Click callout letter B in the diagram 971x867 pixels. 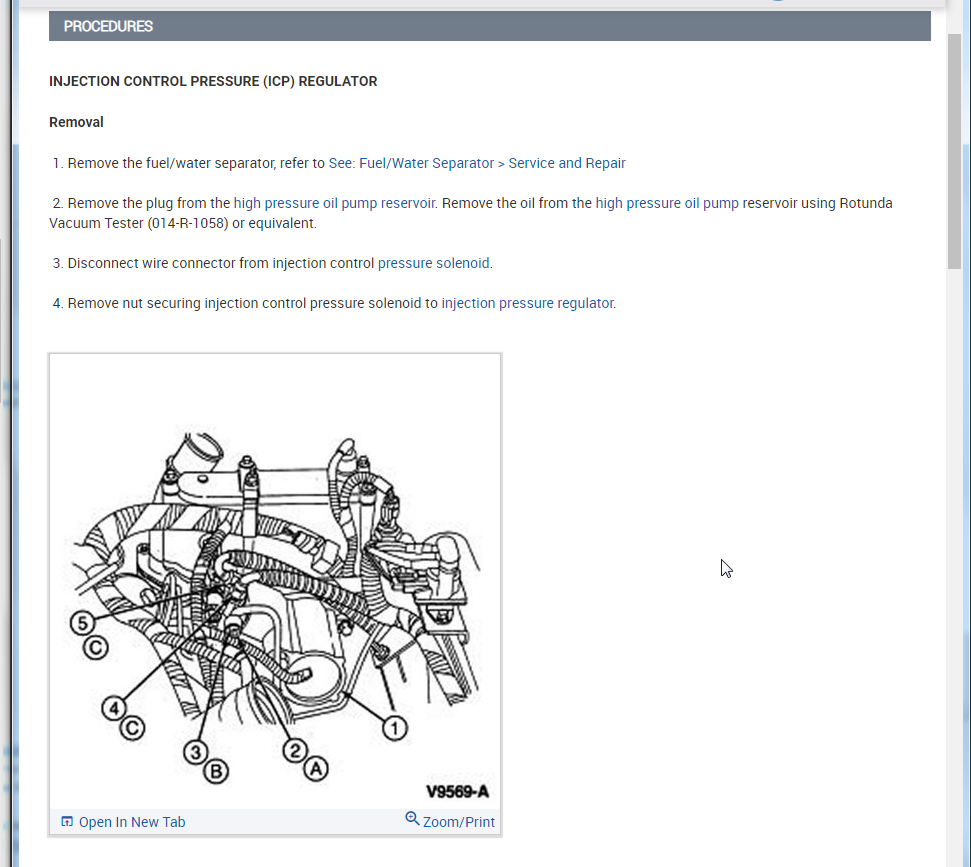(216, 772)
